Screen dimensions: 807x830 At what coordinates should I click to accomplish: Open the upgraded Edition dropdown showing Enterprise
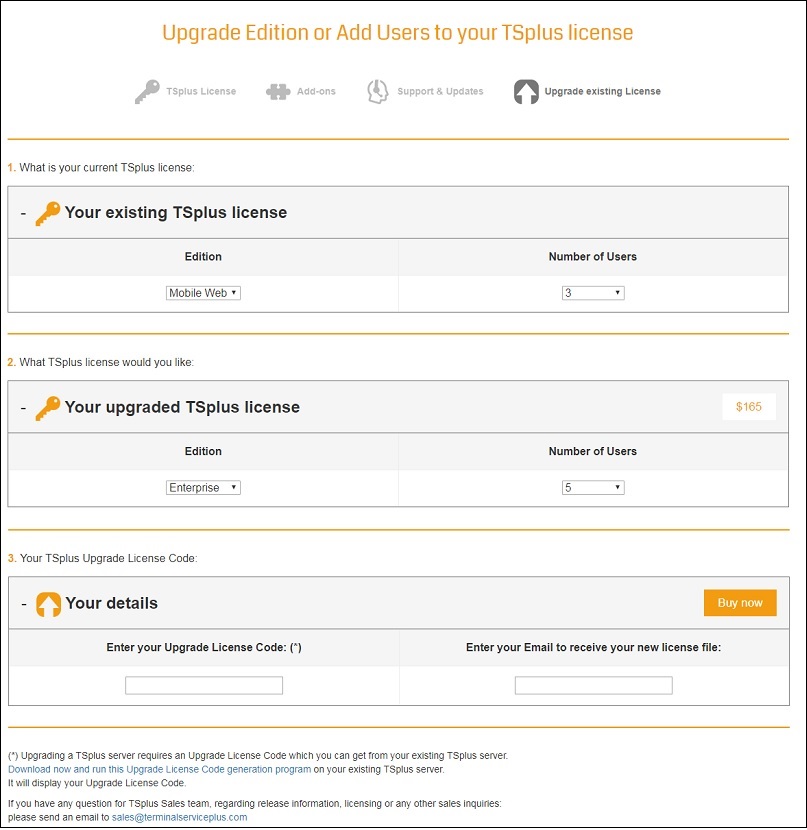tap(203, 488)
